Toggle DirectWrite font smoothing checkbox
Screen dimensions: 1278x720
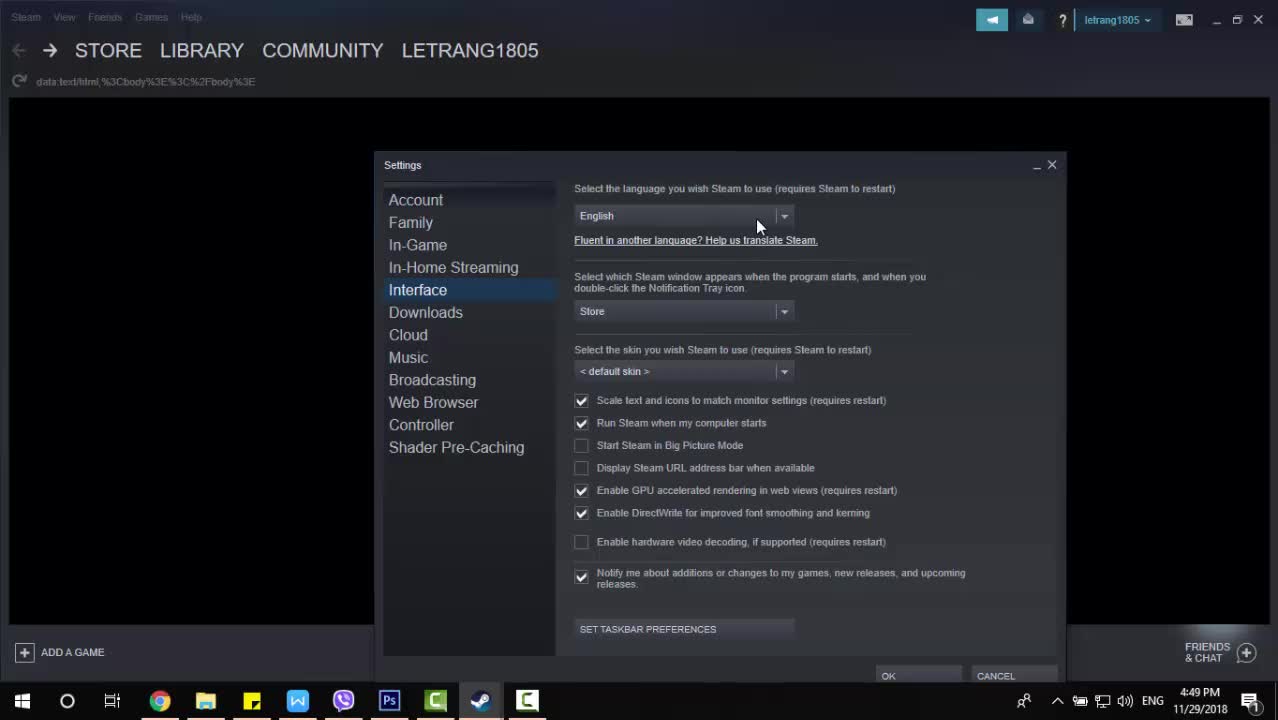point(581,513)
